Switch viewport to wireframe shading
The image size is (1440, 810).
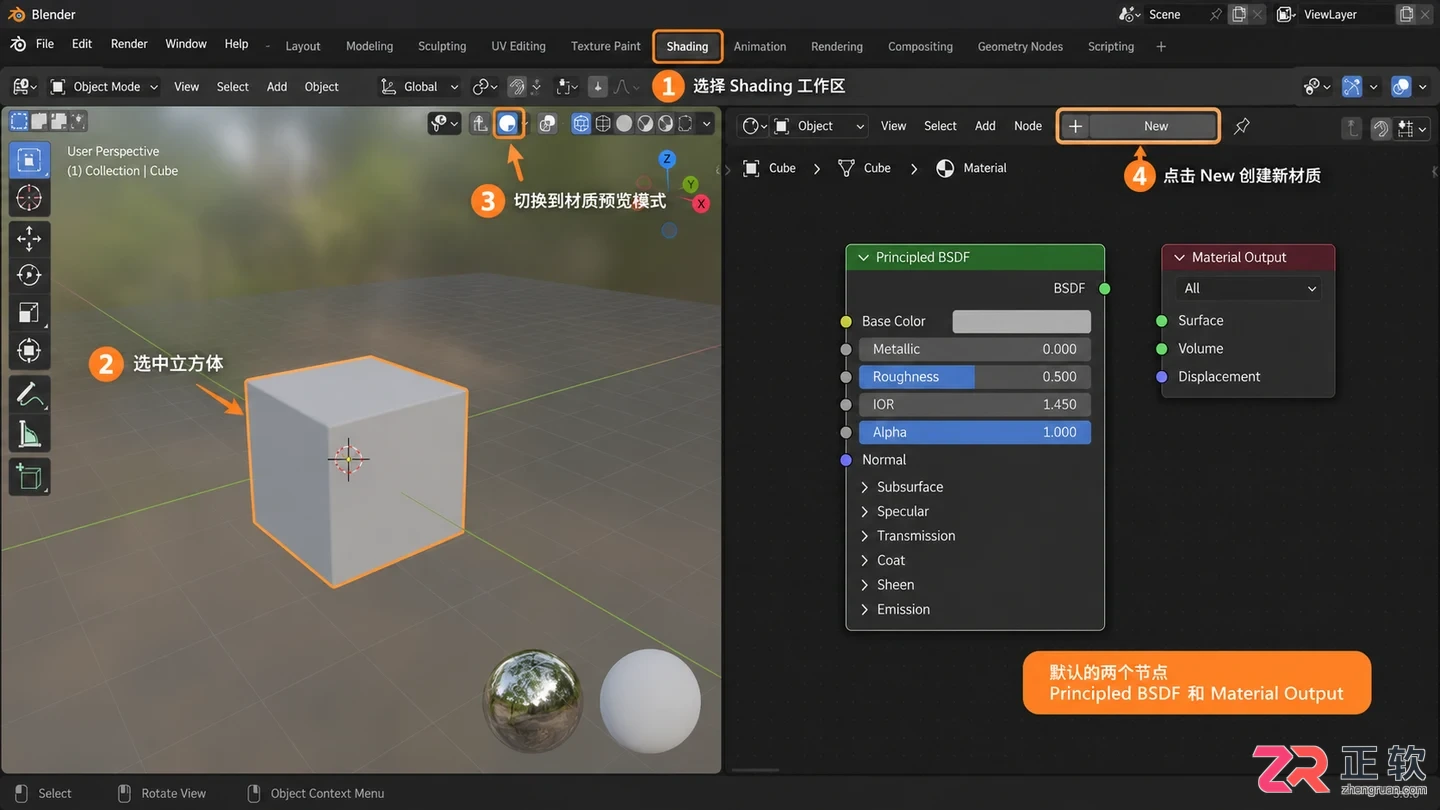coord(603,123)
